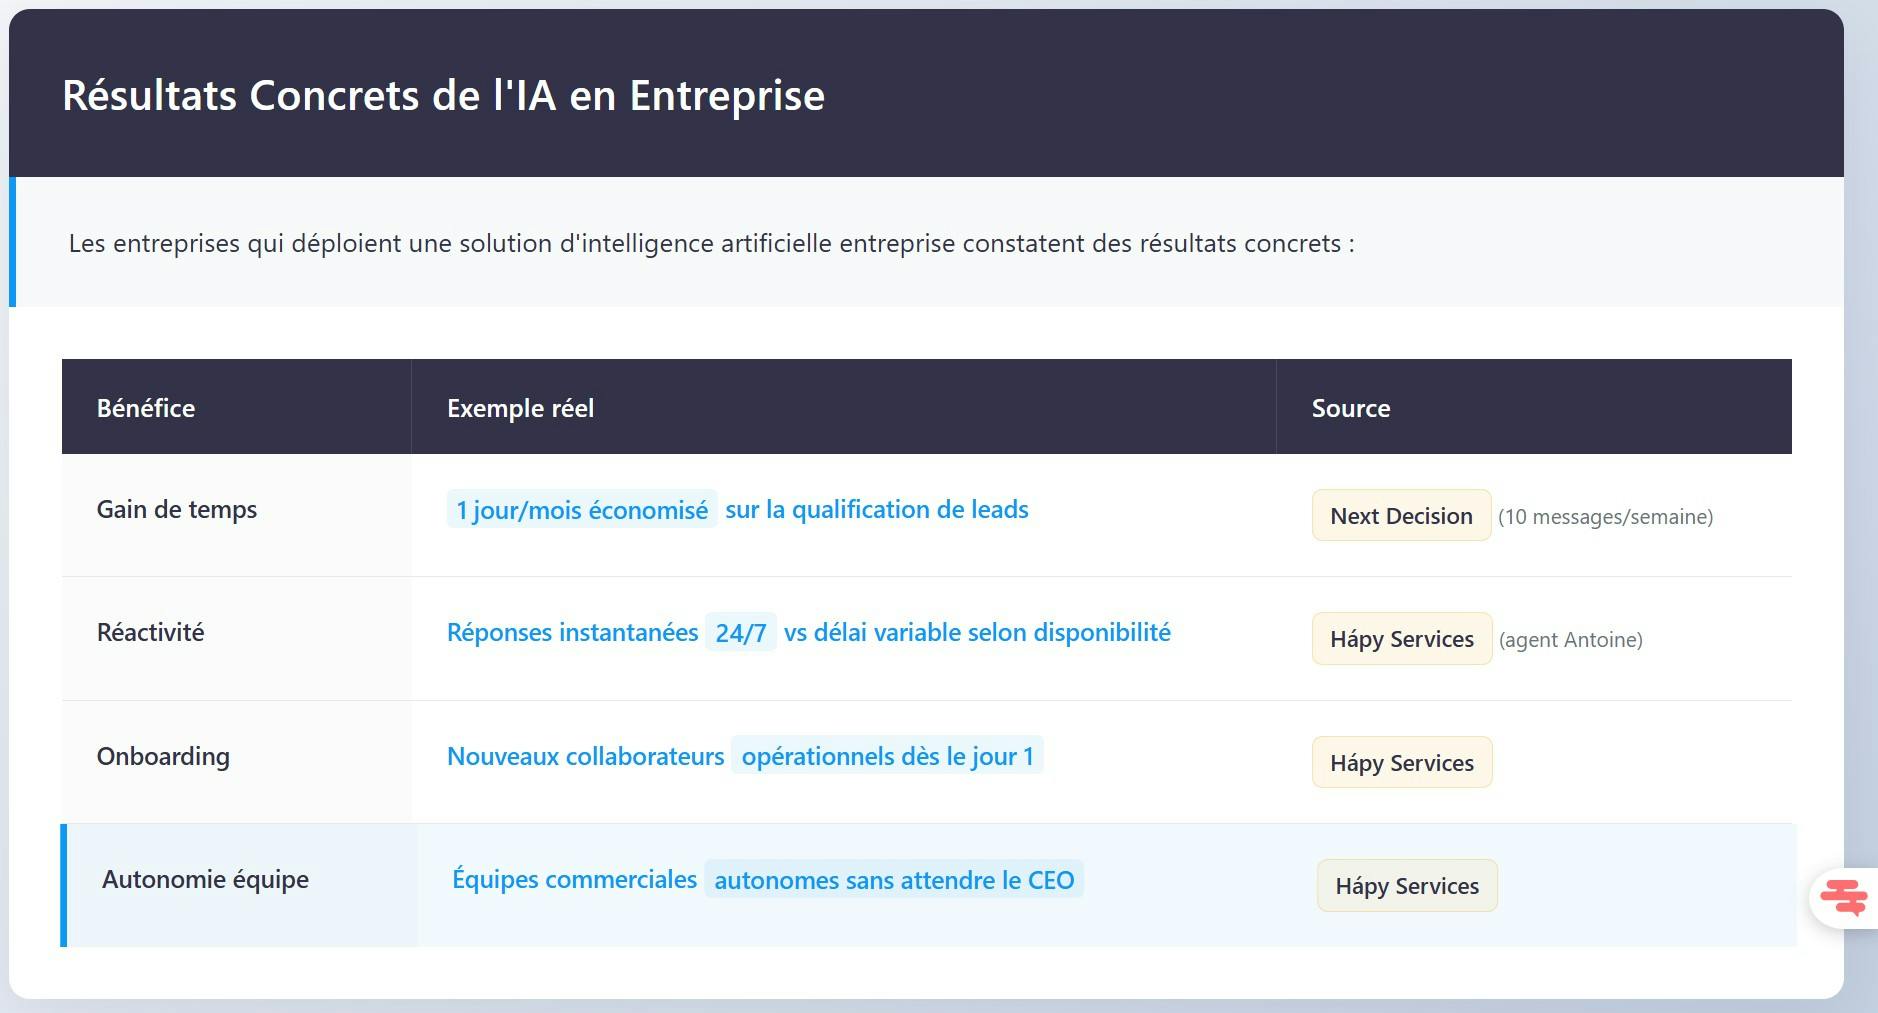Click '(agent Antoine)' annotation text
Screen dimensions: 1878x1013
[1571, 640]
